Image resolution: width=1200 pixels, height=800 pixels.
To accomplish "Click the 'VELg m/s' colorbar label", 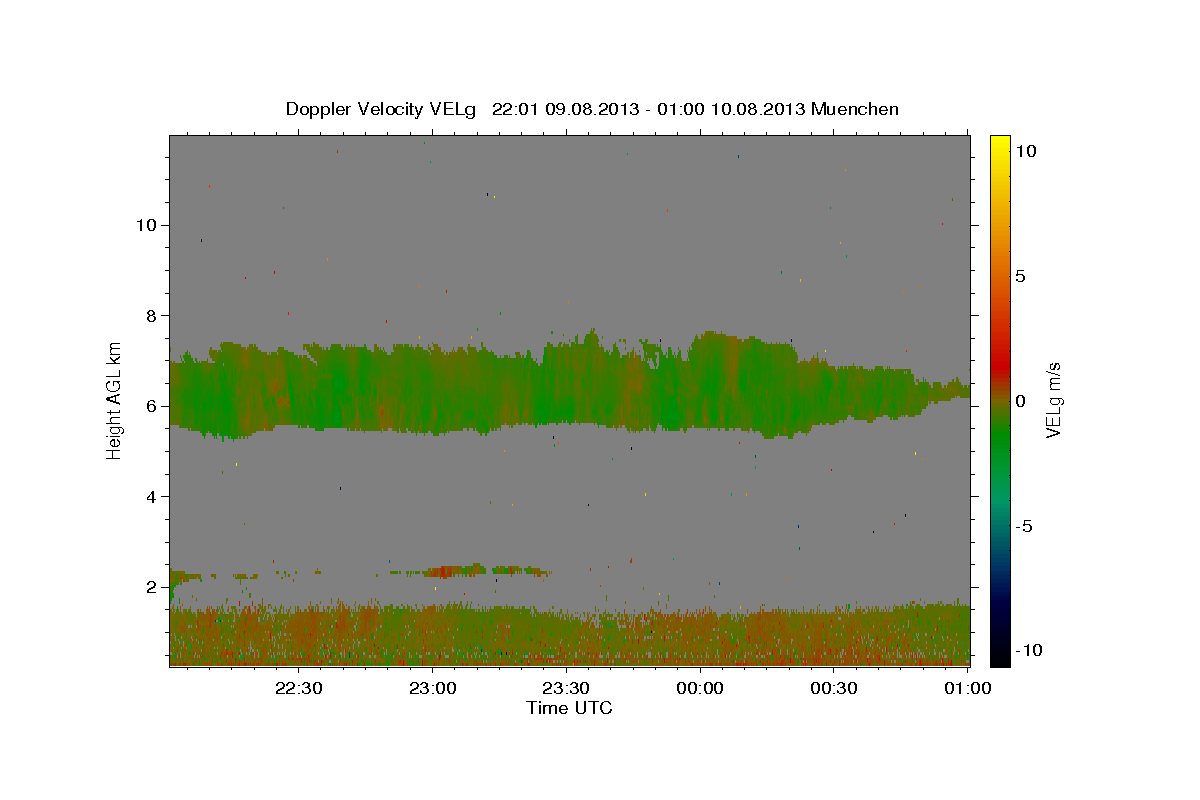I will (x=1053, y=401).
